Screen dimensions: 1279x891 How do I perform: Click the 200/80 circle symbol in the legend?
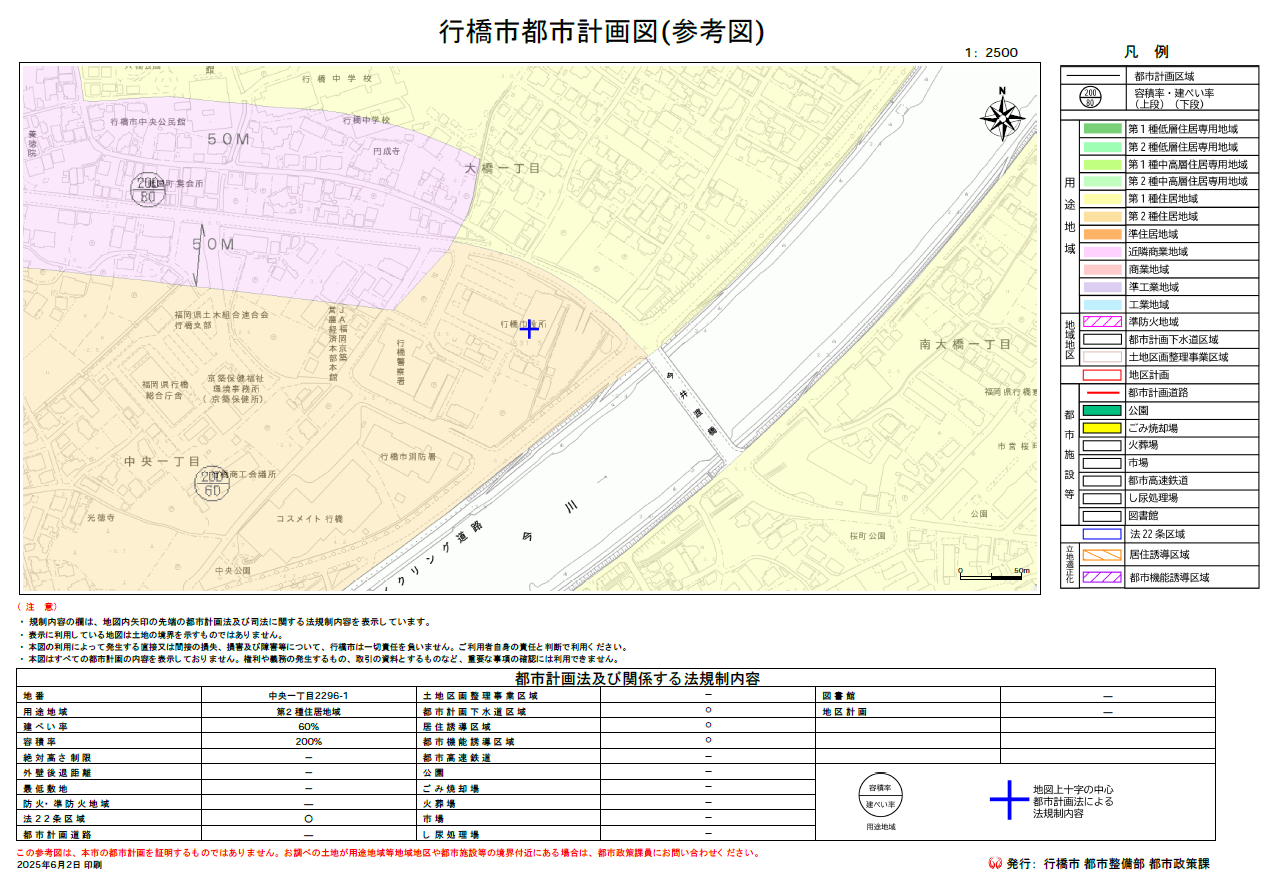pyautogui.click(x=1091, y=97)
